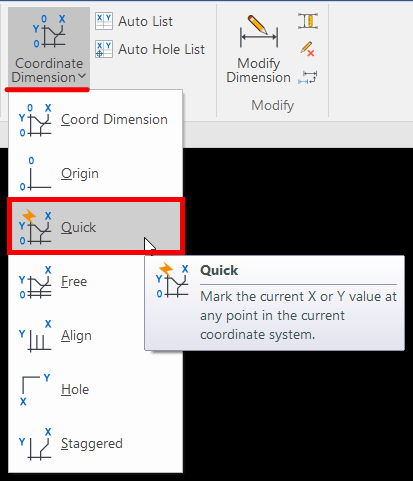Pick the Quick coordinate dimension option

[96, 227]
